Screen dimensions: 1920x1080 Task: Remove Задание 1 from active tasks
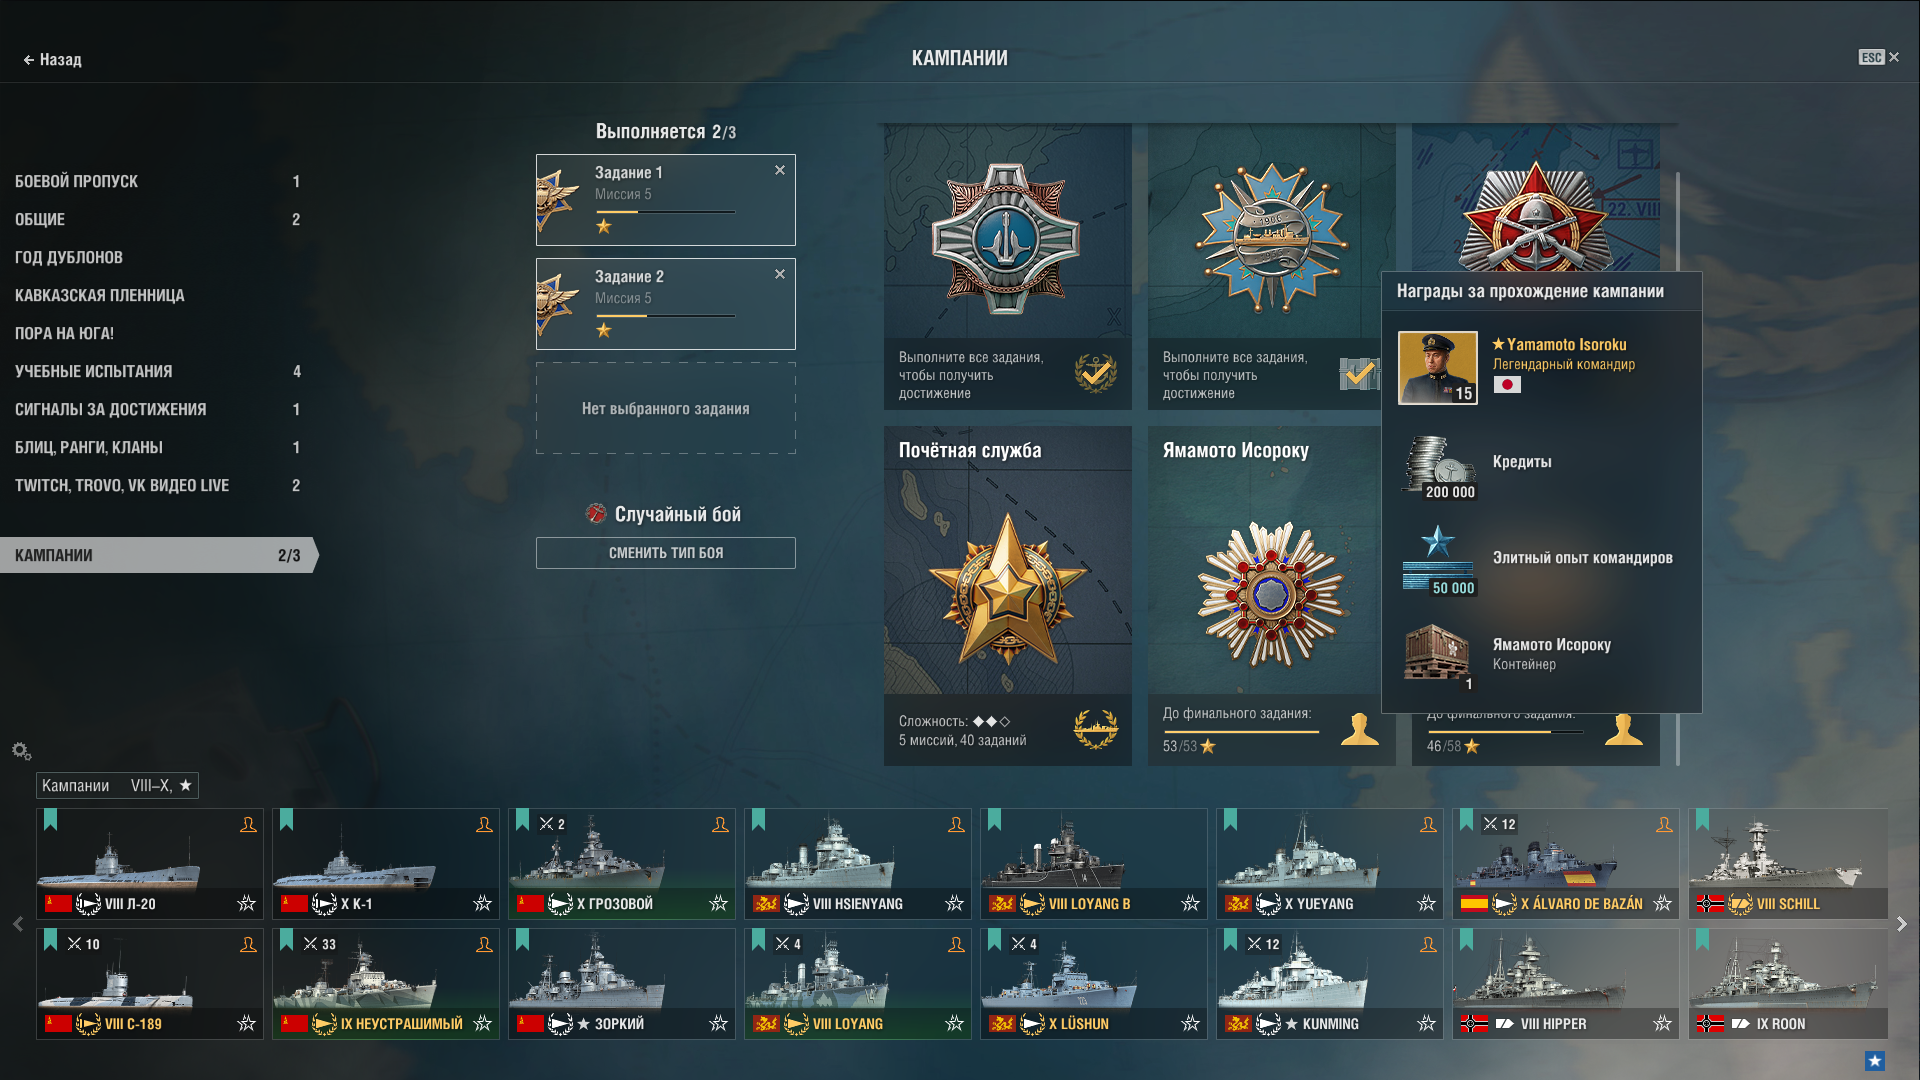780,170
